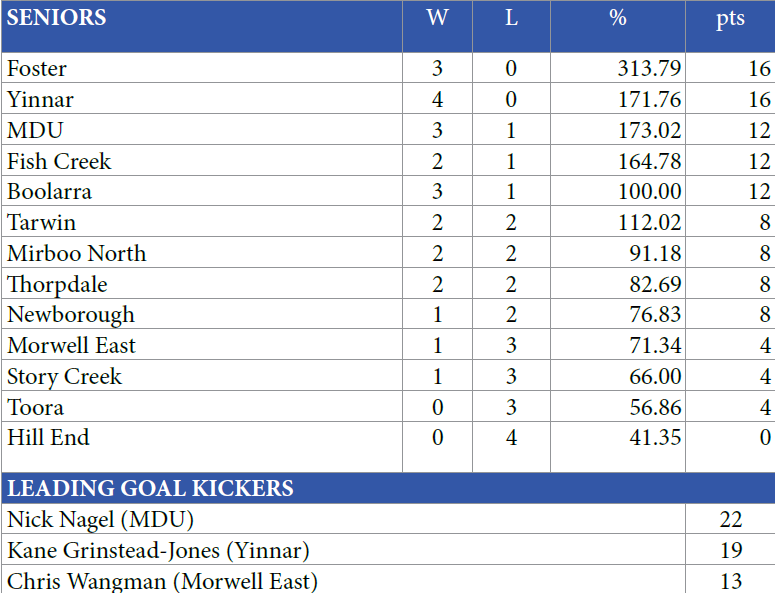Select the Mirboo North team cell

tap(76, 254)
